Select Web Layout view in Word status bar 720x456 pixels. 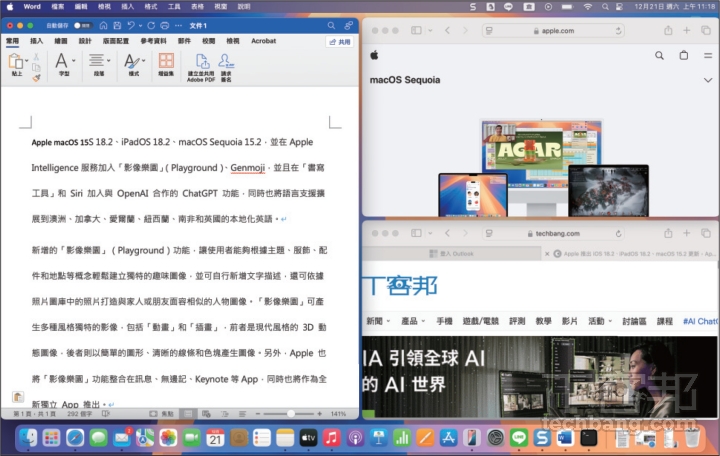click(206, 414)
